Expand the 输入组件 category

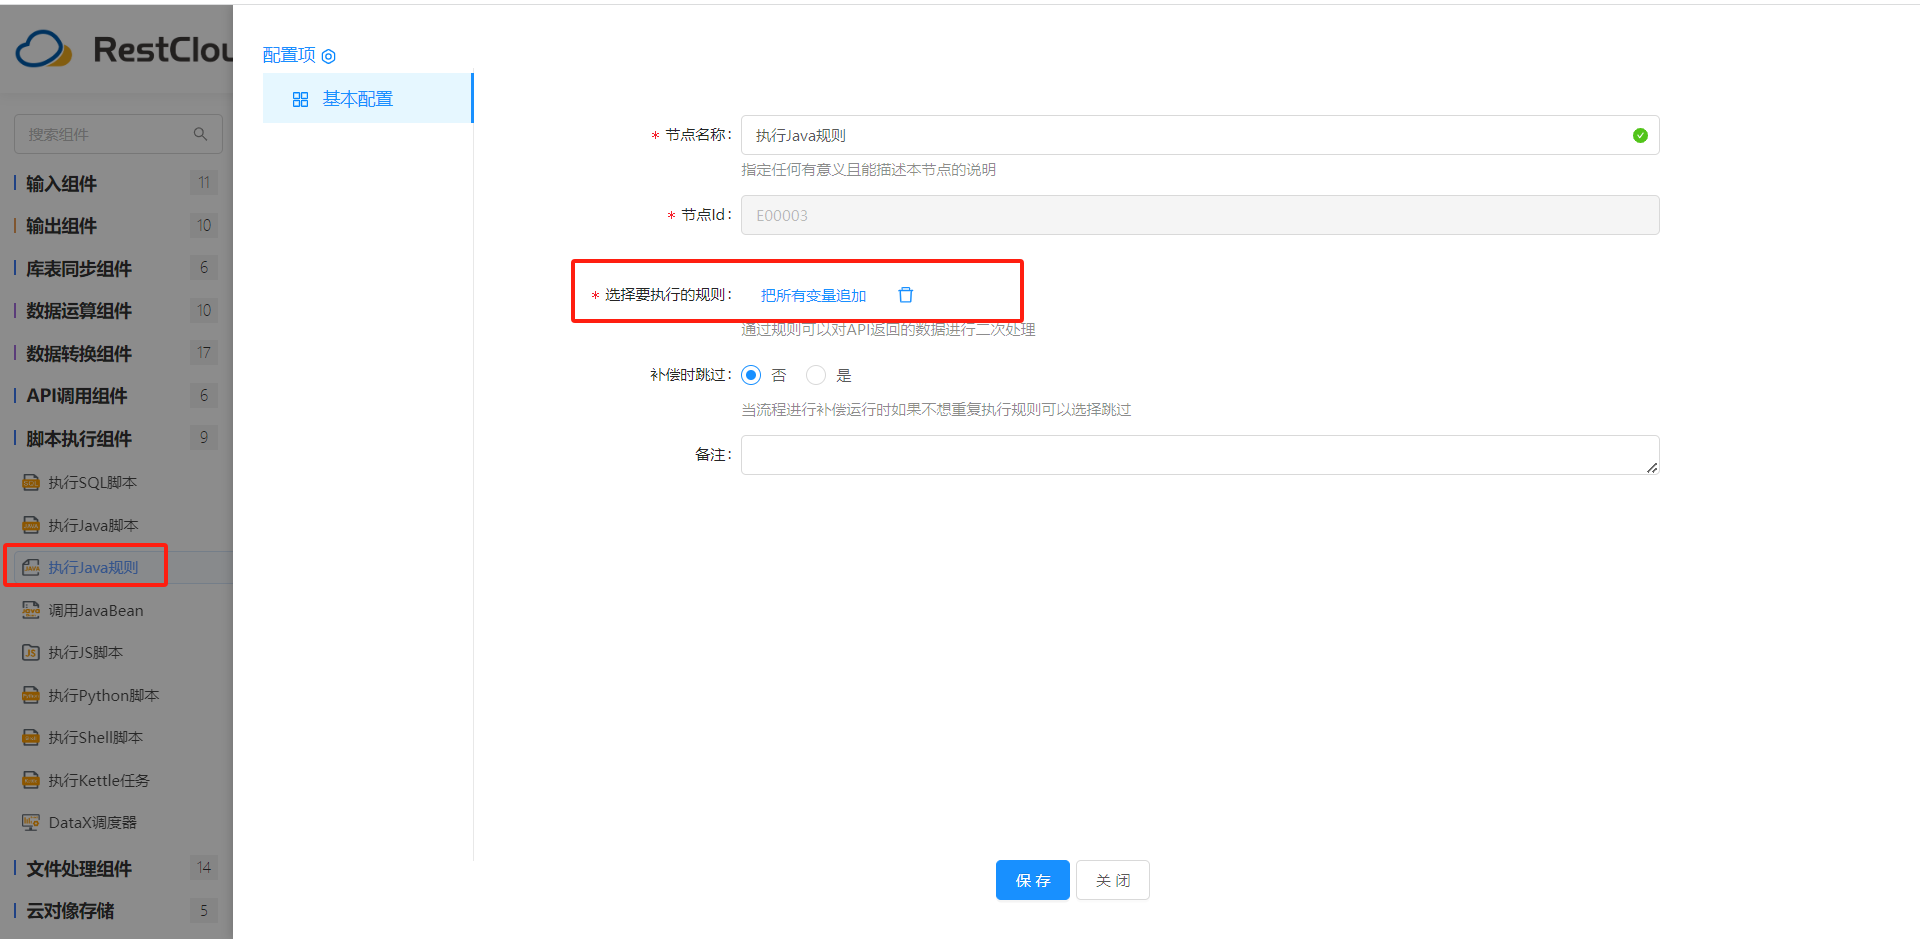click(x=62, y=184)
